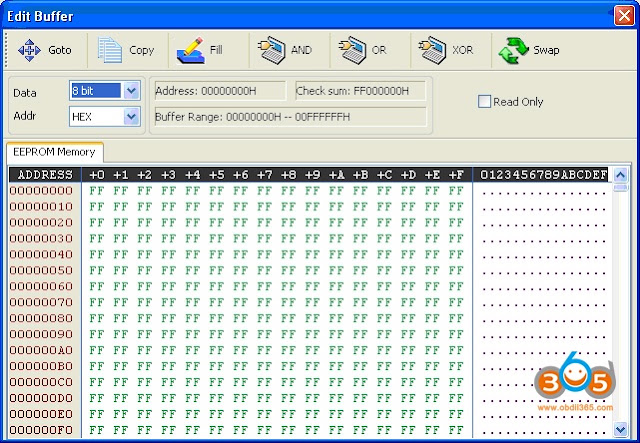
Task: Click the OR operation icon
Action: (352, 50)
